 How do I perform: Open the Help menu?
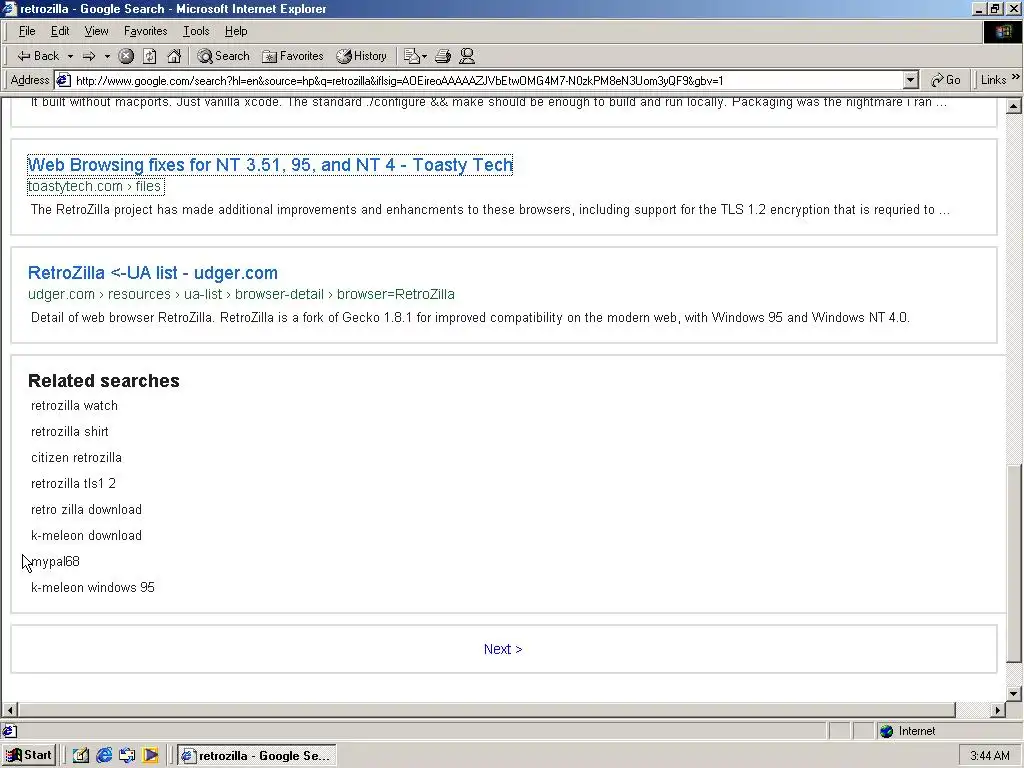pos(236,31)
